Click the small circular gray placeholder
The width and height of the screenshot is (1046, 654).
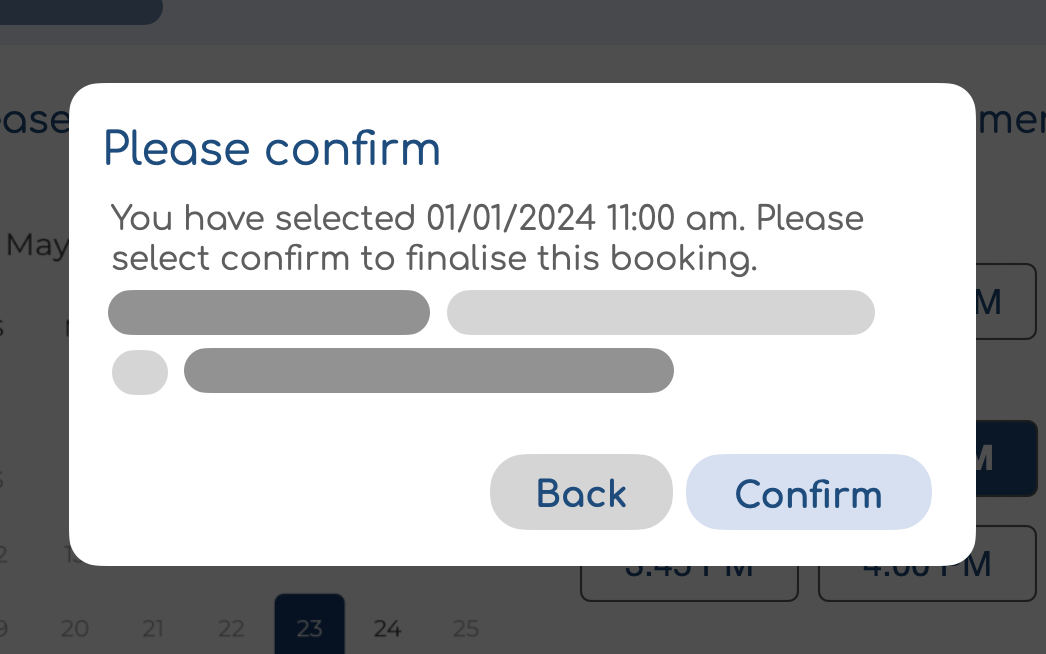click(x=139, y=371)
